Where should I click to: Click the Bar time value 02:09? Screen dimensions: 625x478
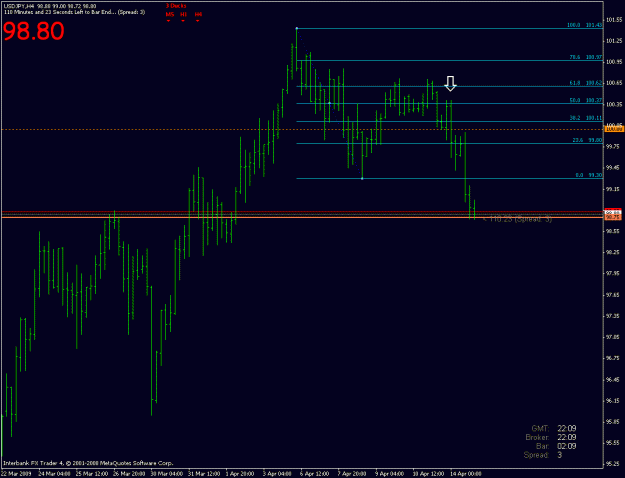566,446
